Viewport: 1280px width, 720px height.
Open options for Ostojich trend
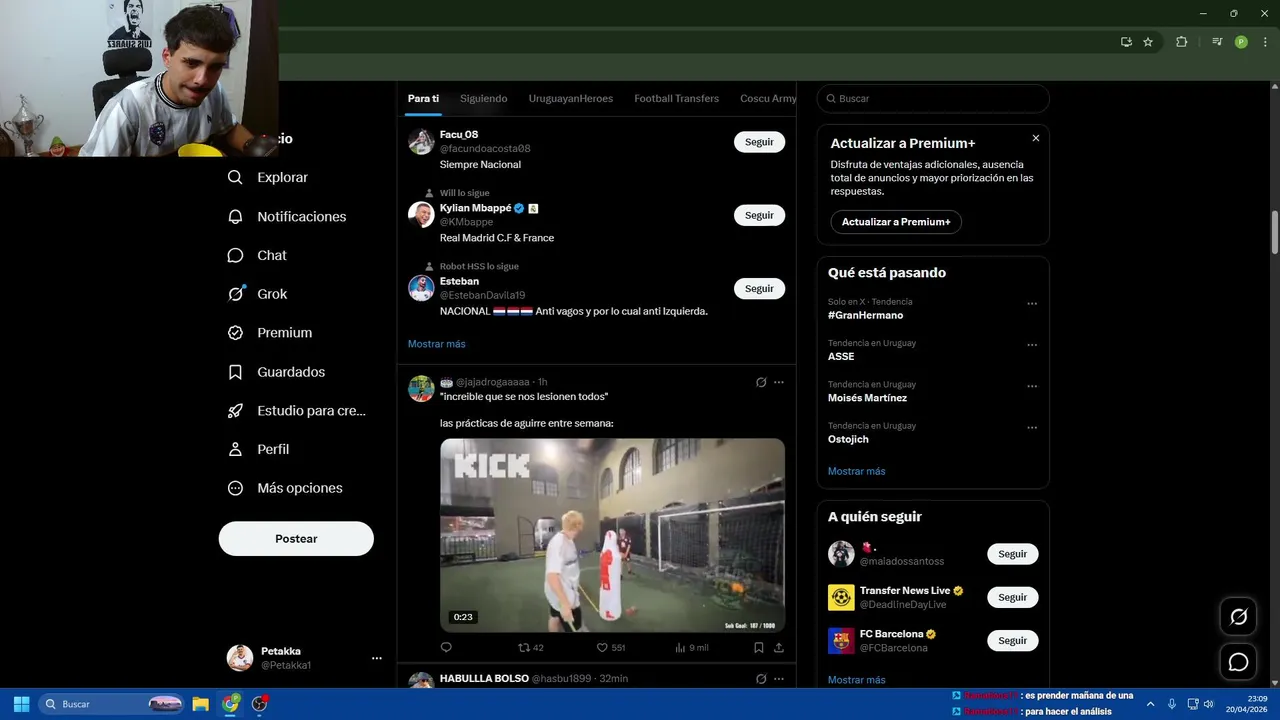(1032, 428)
